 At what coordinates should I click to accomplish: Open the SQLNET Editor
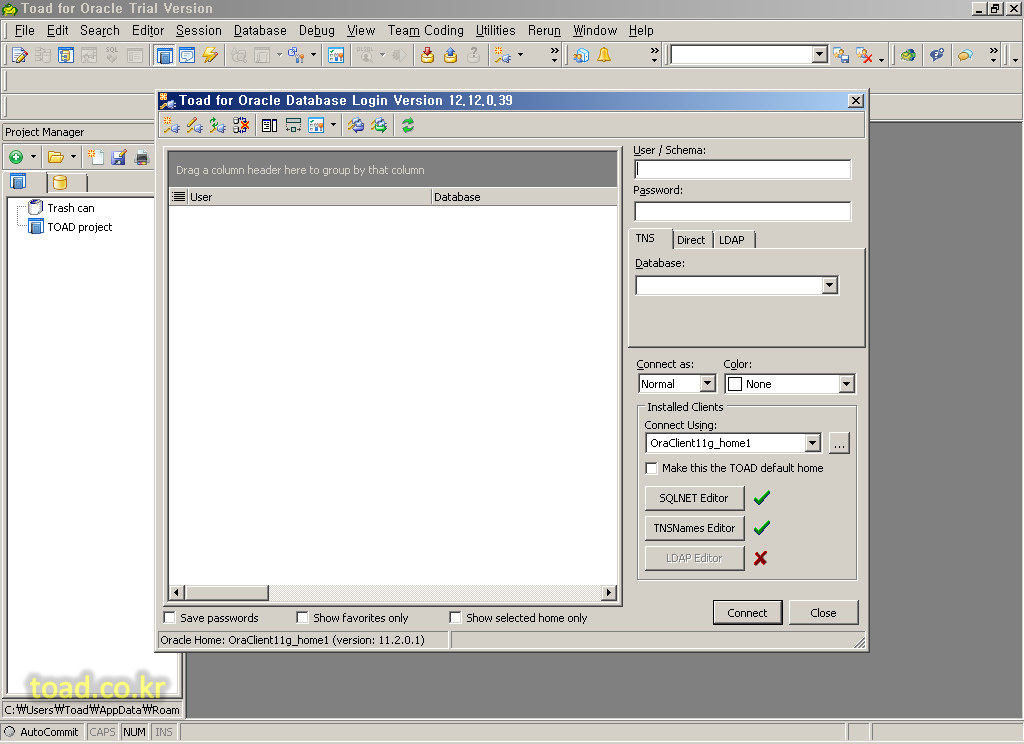coord(694,498)
